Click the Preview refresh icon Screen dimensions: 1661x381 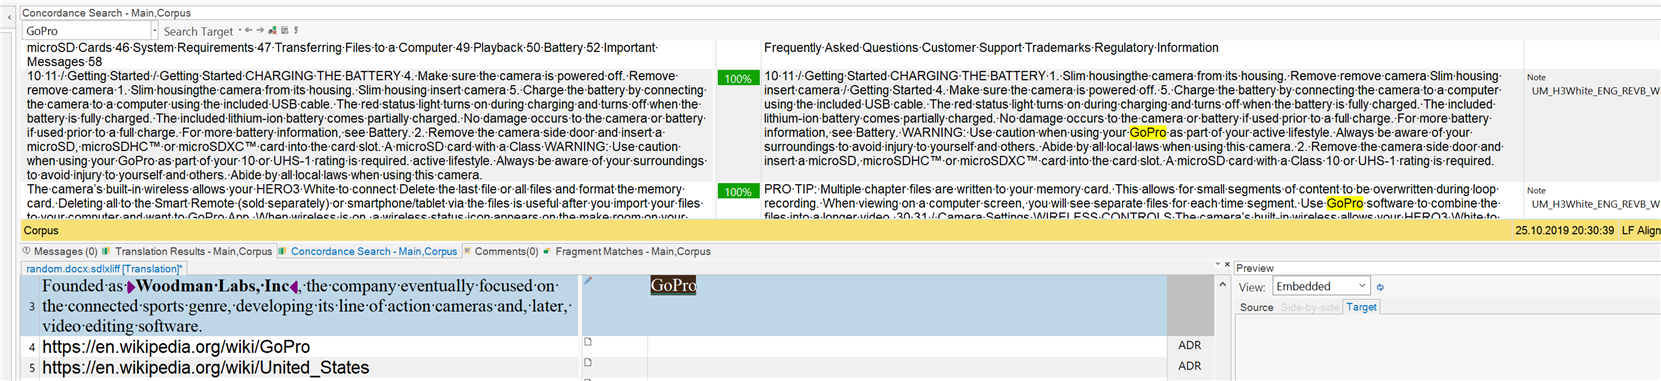1380,287
